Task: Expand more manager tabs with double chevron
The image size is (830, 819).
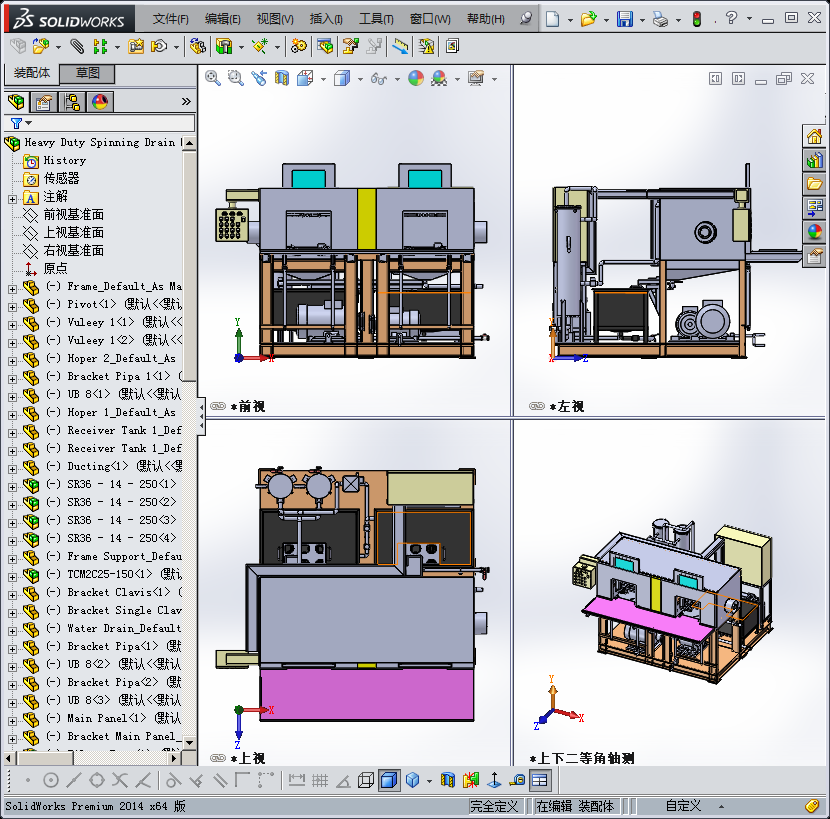Action: pyautogui.click(x=186, y=101)
